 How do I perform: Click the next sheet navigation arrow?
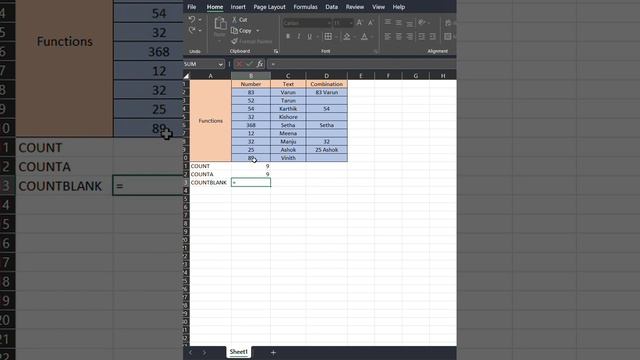click(204, 352)
